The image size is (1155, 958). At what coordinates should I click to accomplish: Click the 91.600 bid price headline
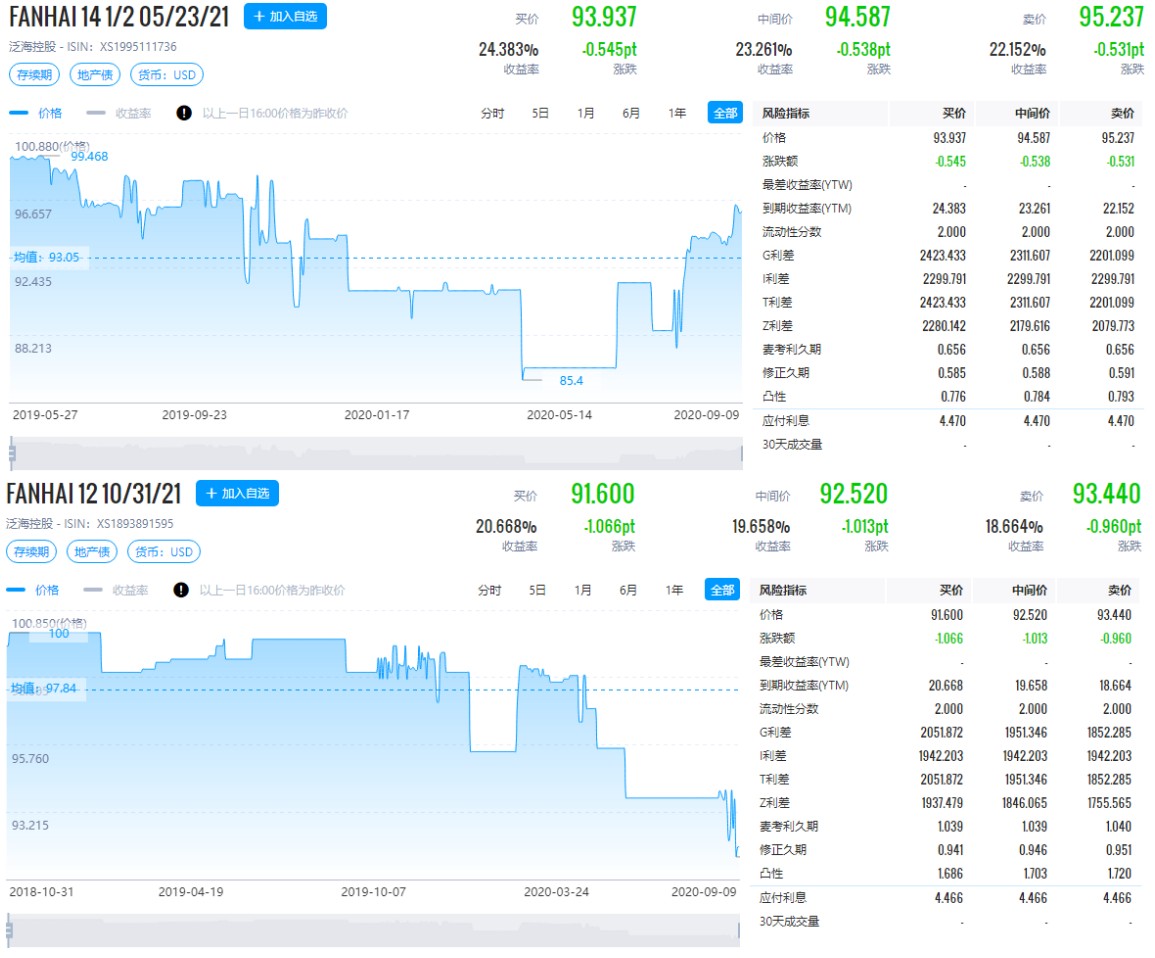point(602,493)
